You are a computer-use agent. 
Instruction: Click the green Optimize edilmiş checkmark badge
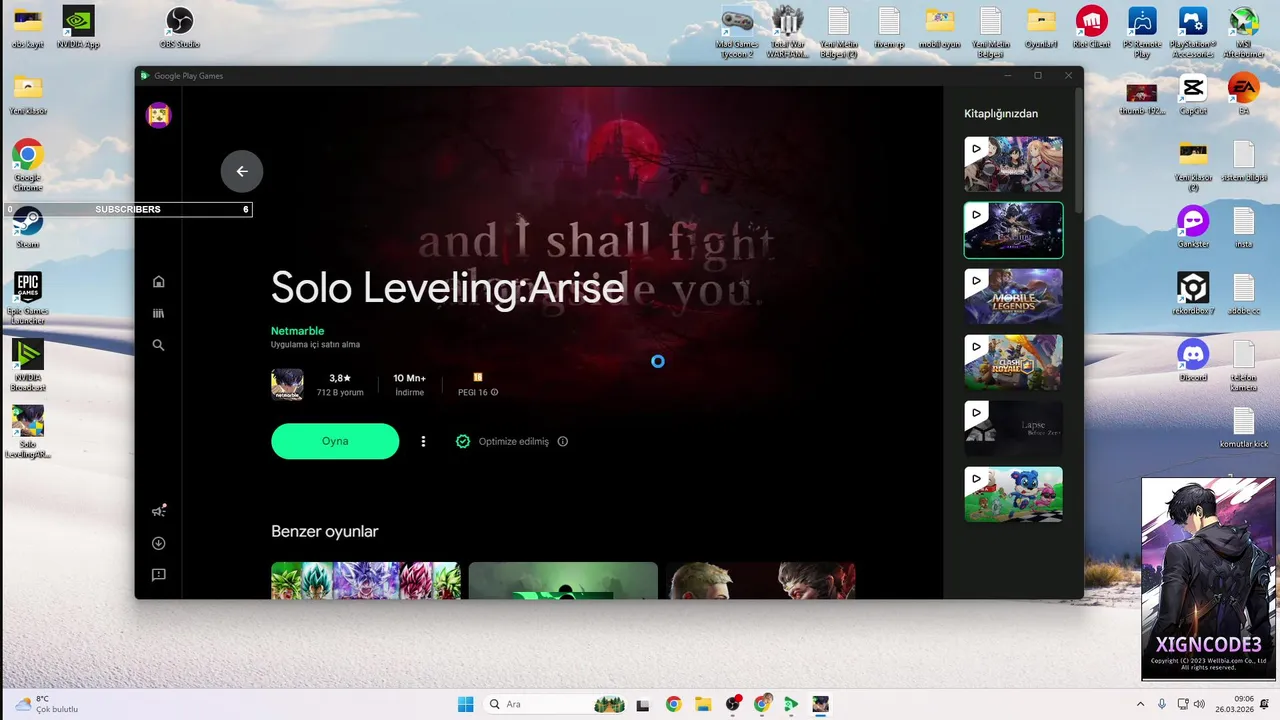[x=463, y=441]
